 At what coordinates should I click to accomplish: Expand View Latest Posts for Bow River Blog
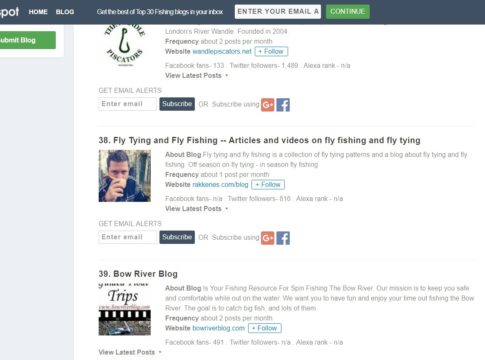coord(130,352)
